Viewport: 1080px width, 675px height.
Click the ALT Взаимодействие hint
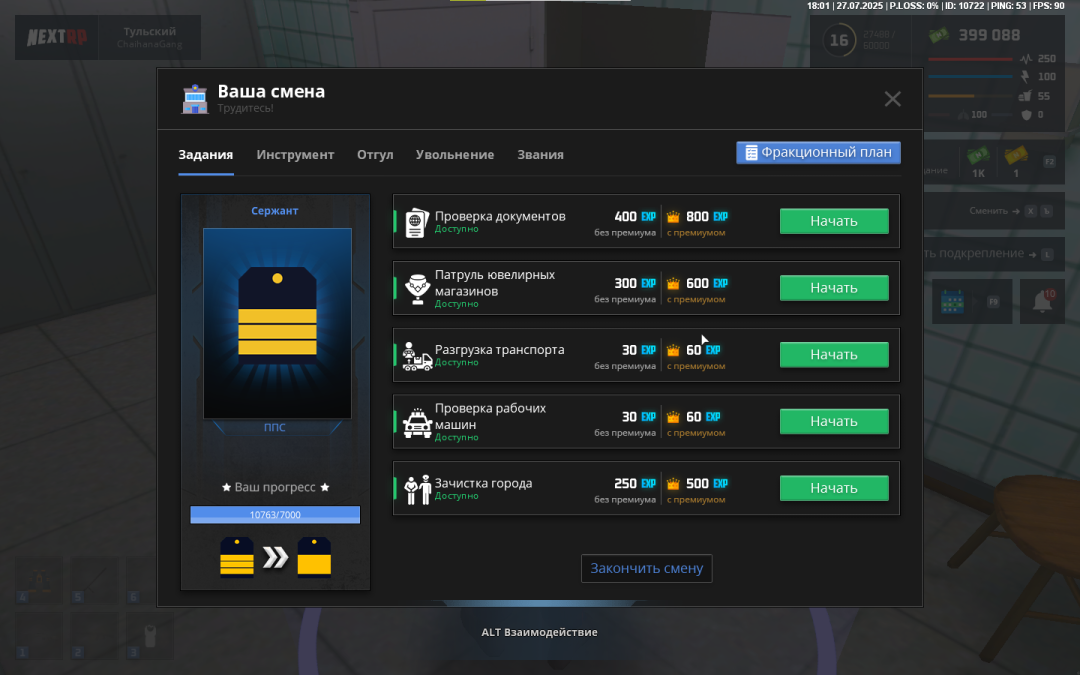click(x=539, y=632)
